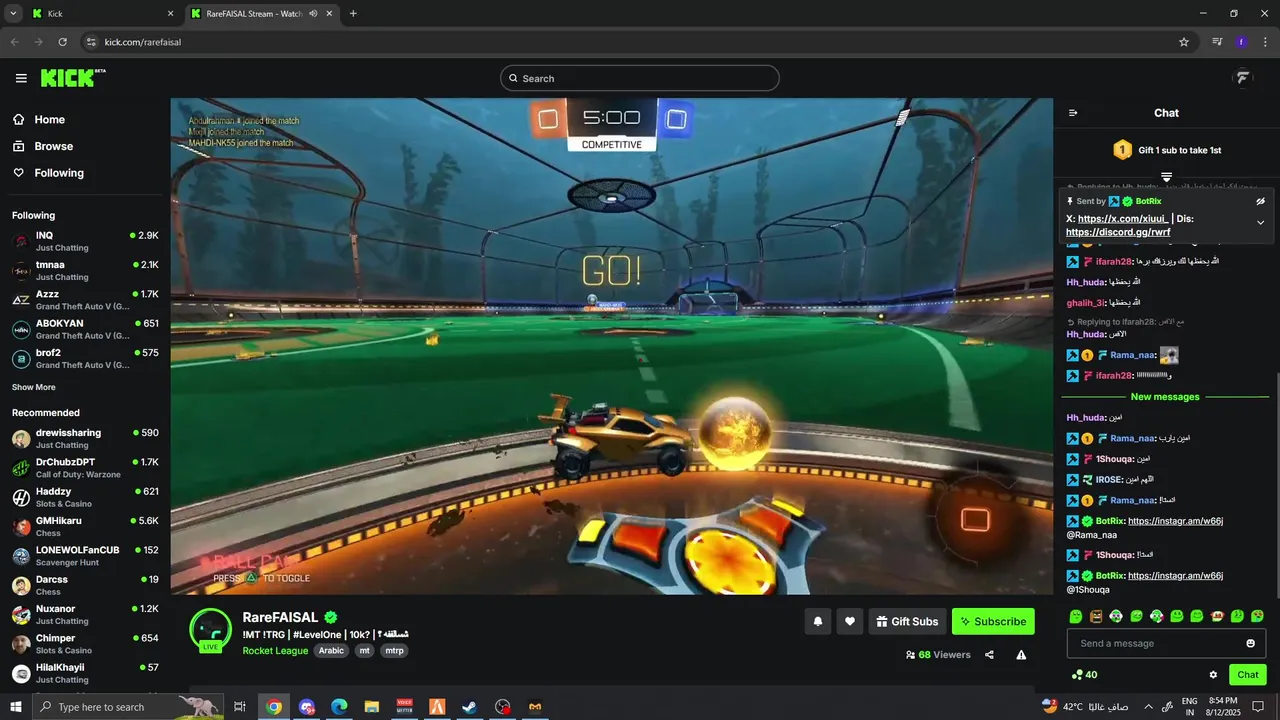Subscribe to RareFAISAL
This screenshot has width=1280, height=720.
click(x=993, y=621)
